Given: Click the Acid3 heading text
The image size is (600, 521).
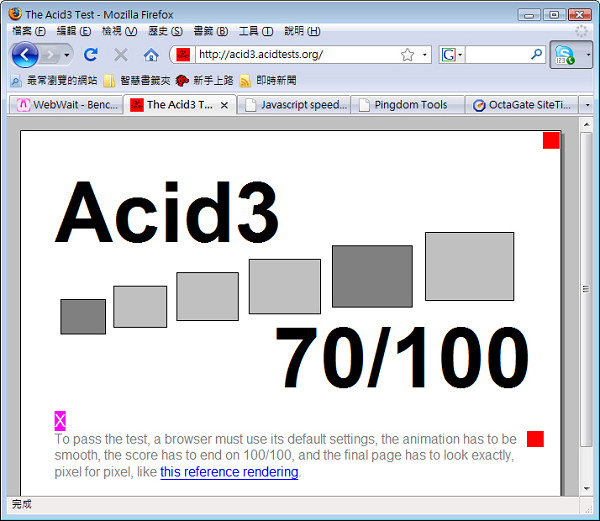Looking at the screenshot, I should 167,212.
